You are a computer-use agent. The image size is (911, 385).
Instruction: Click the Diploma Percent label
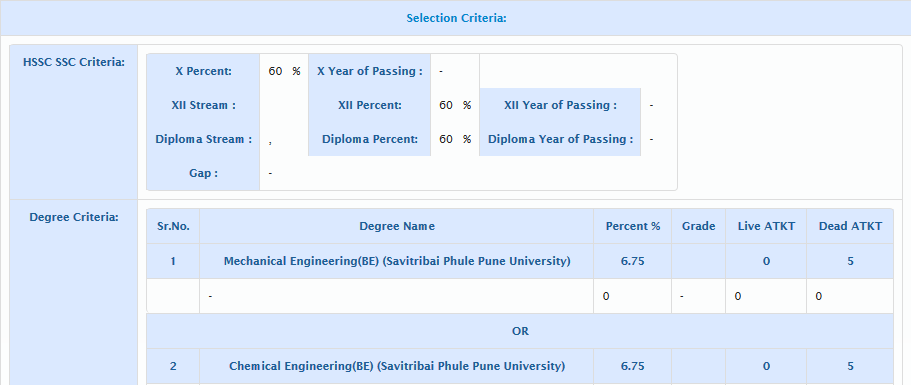[370, 139]
